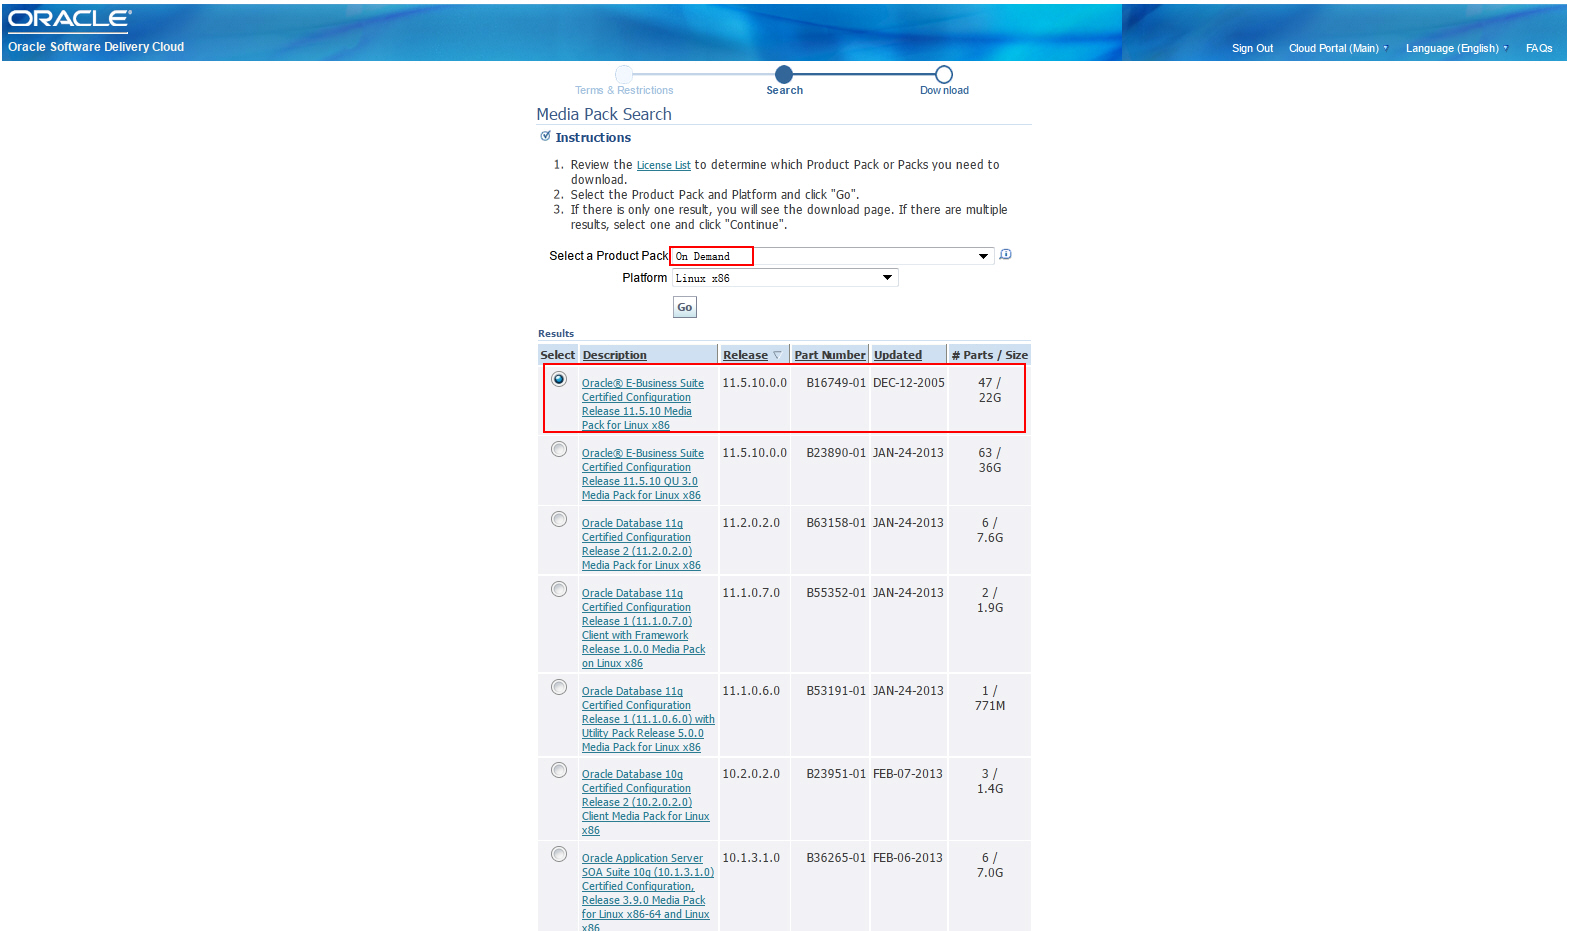
Task: Click the # Parts / Size column header
Action: coord(989,355)
